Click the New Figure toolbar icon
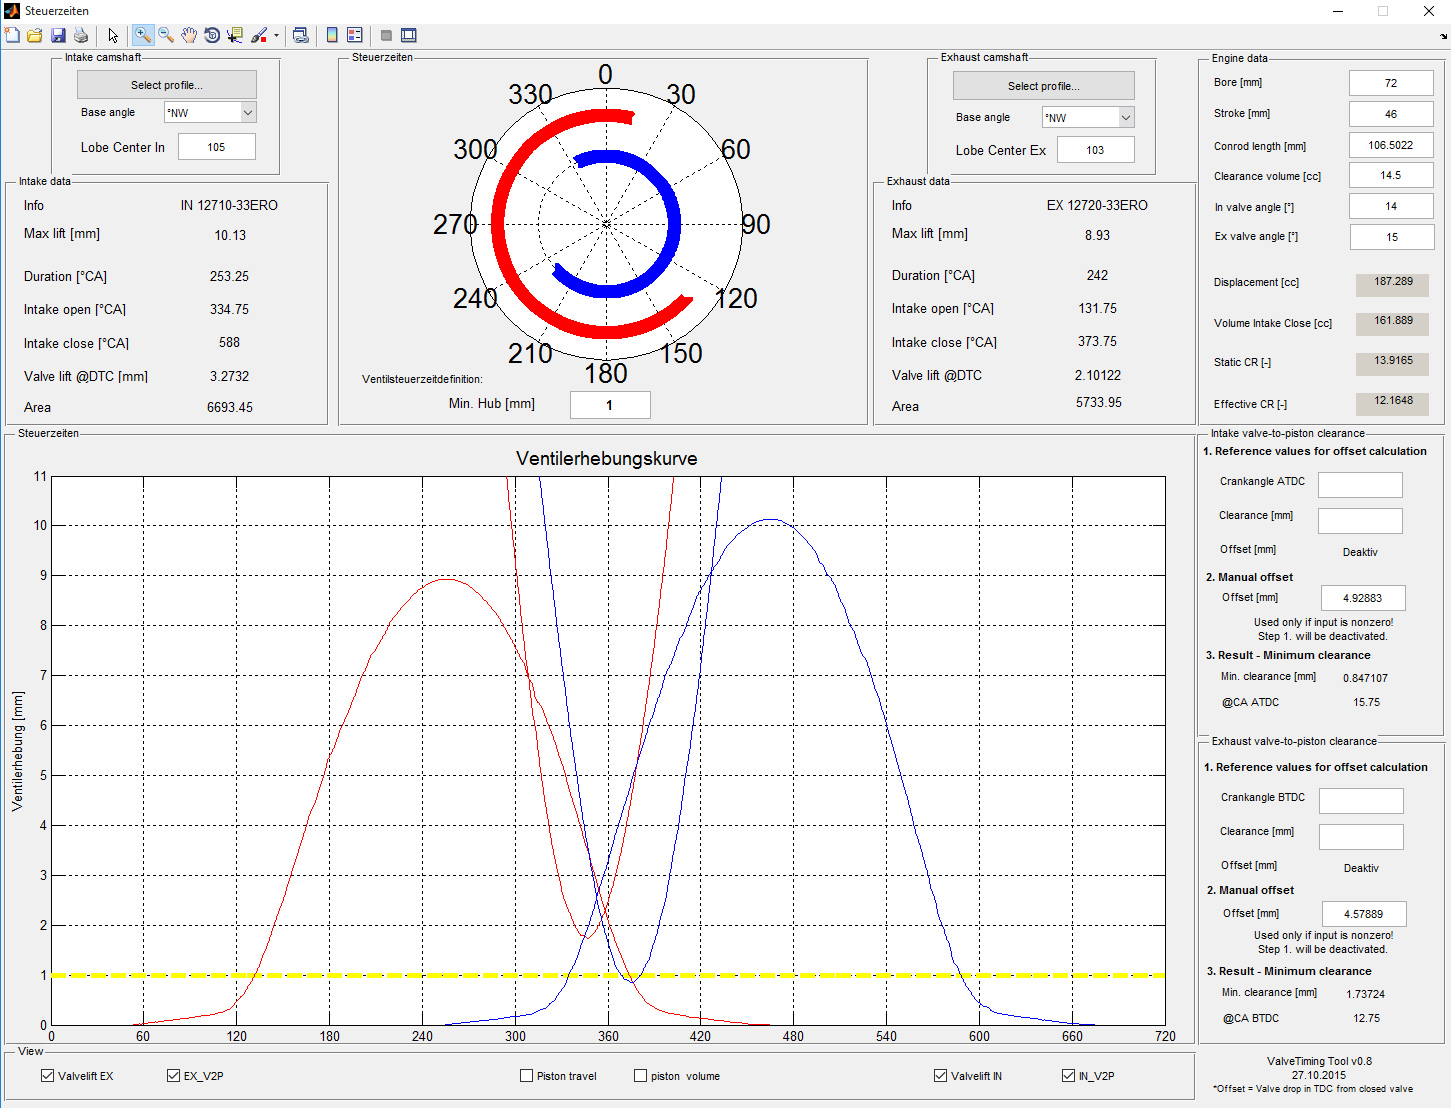1451x1108 pixels. (12, 35)
